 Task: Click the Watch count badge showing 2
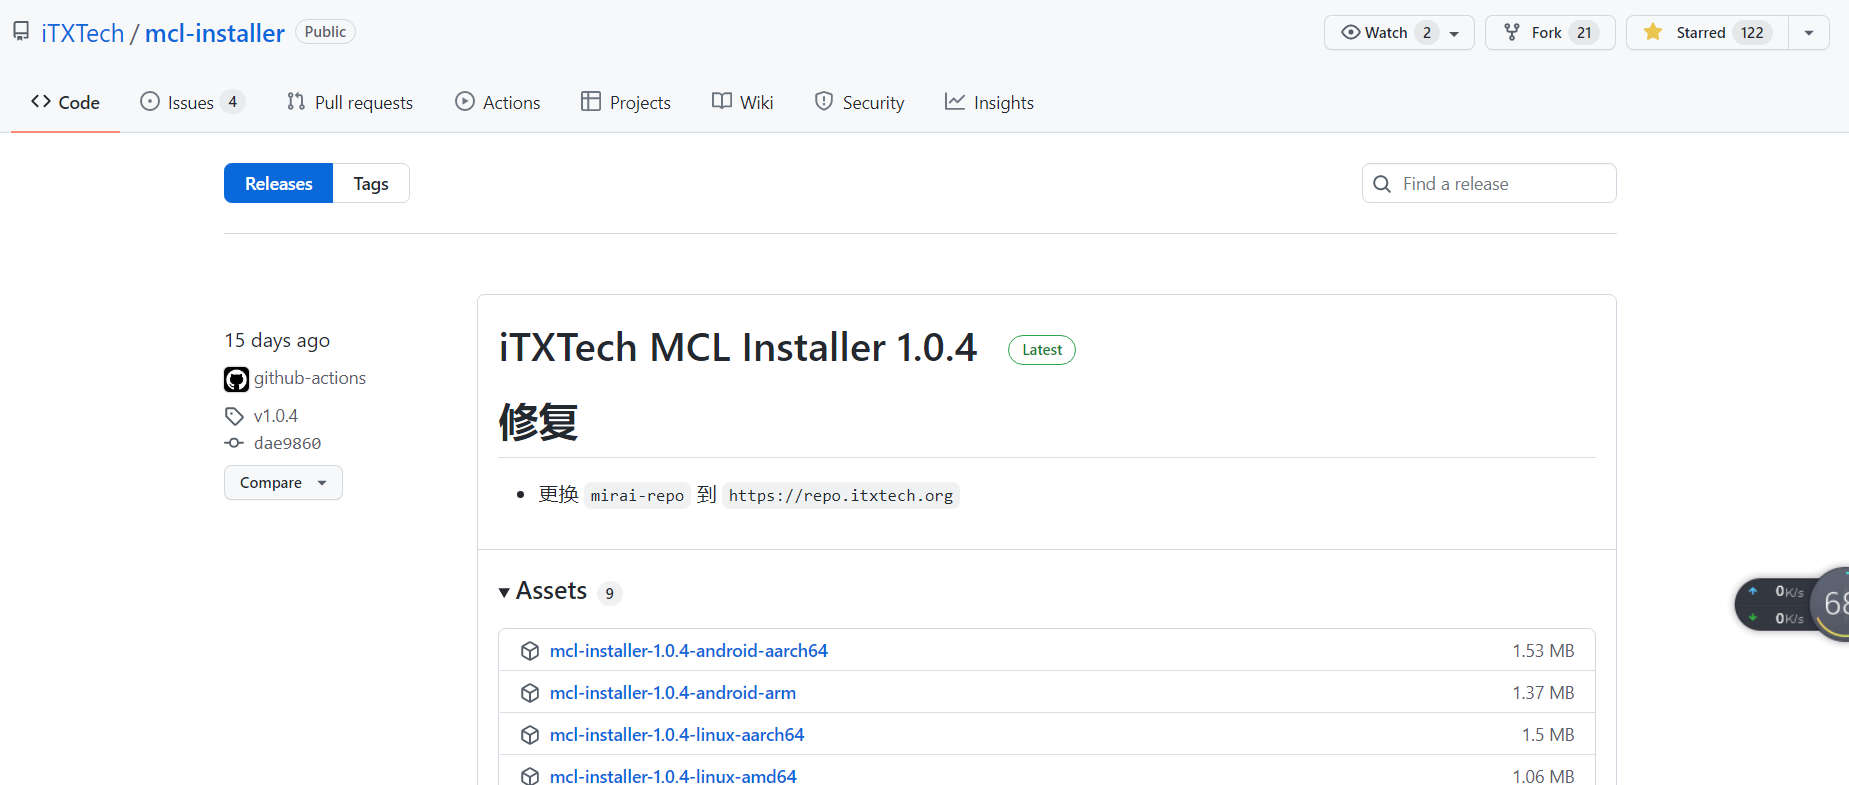point(1427,33)
